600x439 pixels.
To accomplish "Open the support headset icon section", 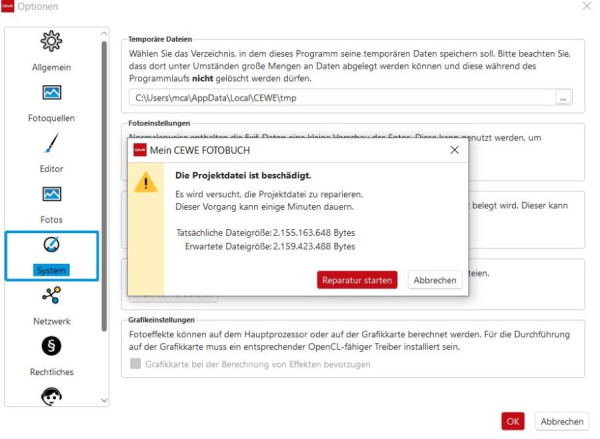I will tap(51, 397).
